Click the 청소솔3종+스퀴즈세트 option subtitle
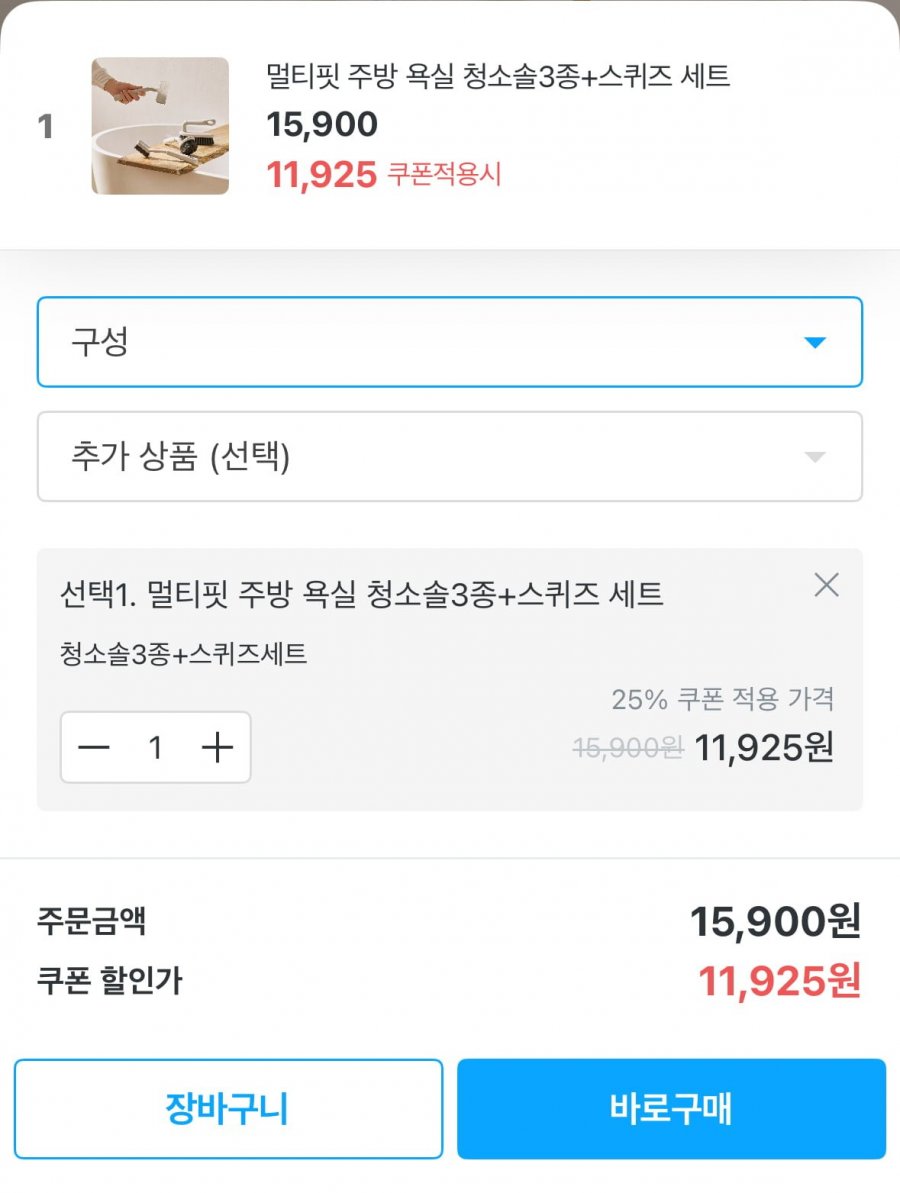The image size is (900, 1193). tap(183, 655)
